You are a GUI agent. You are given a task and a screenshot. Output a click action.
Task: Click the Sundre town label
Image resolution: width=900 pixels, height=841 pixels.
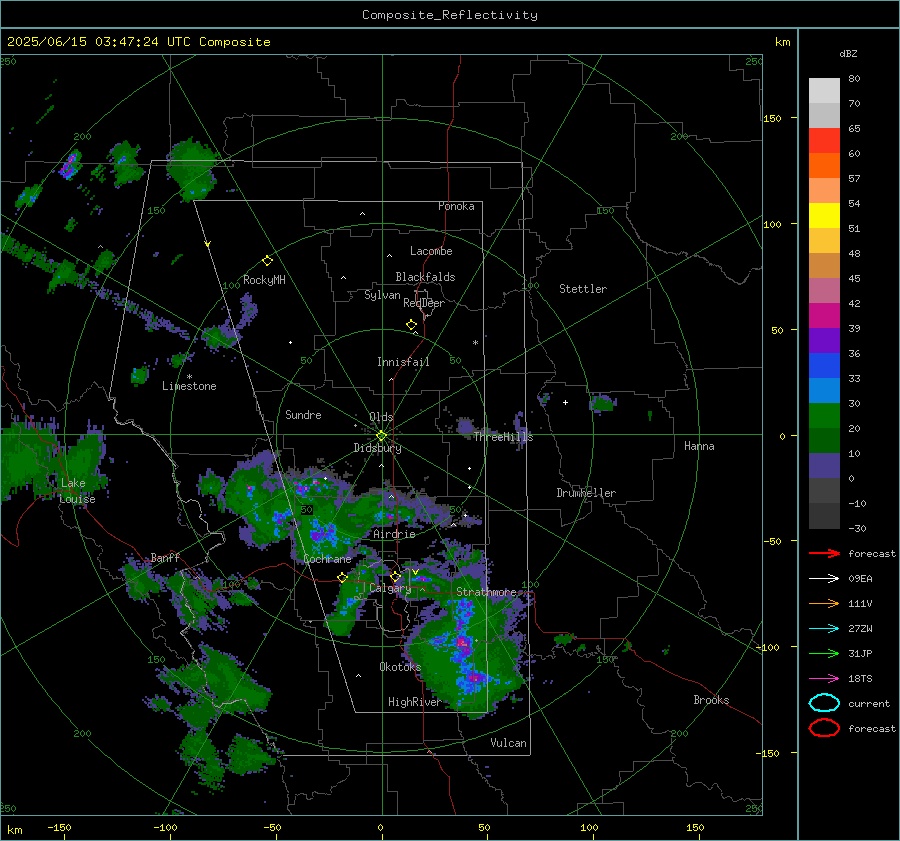coord(303,414)
